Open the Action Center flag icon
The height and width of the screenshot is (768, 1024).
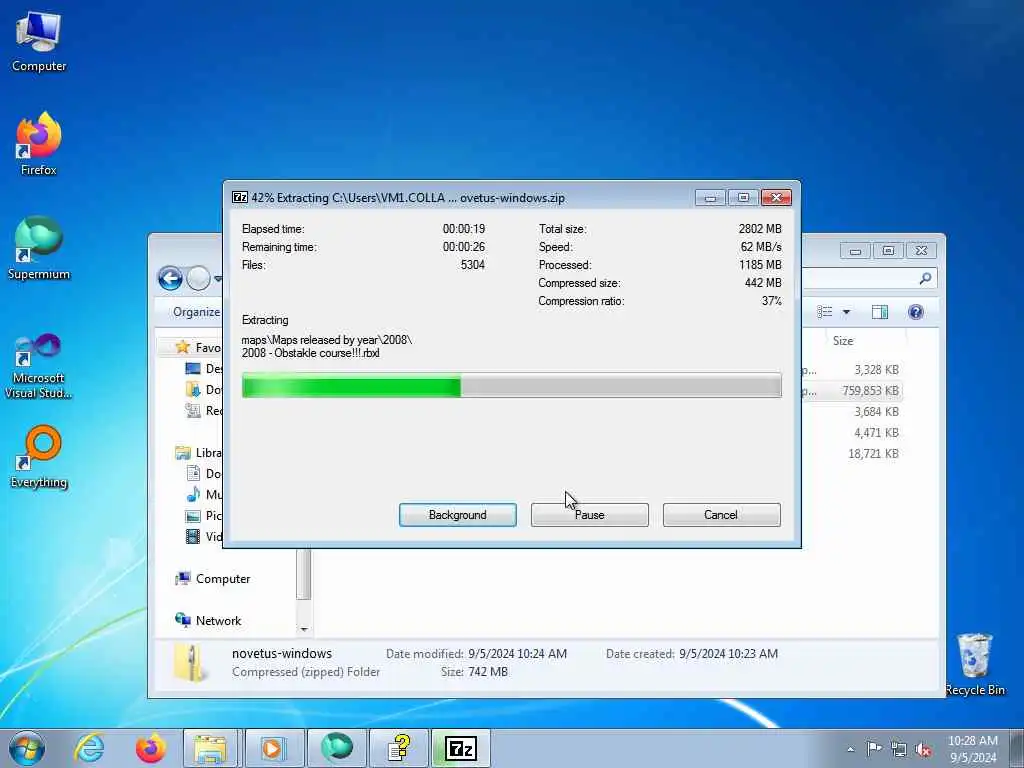[x=874, y=748]
